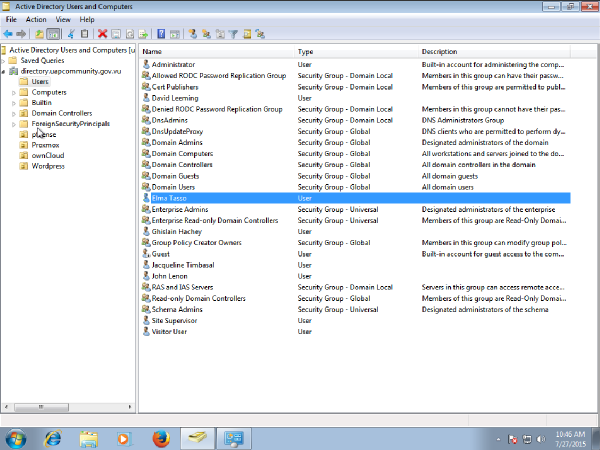
Task: Select the ownCloud organizational unit
Action: [48, 155]
